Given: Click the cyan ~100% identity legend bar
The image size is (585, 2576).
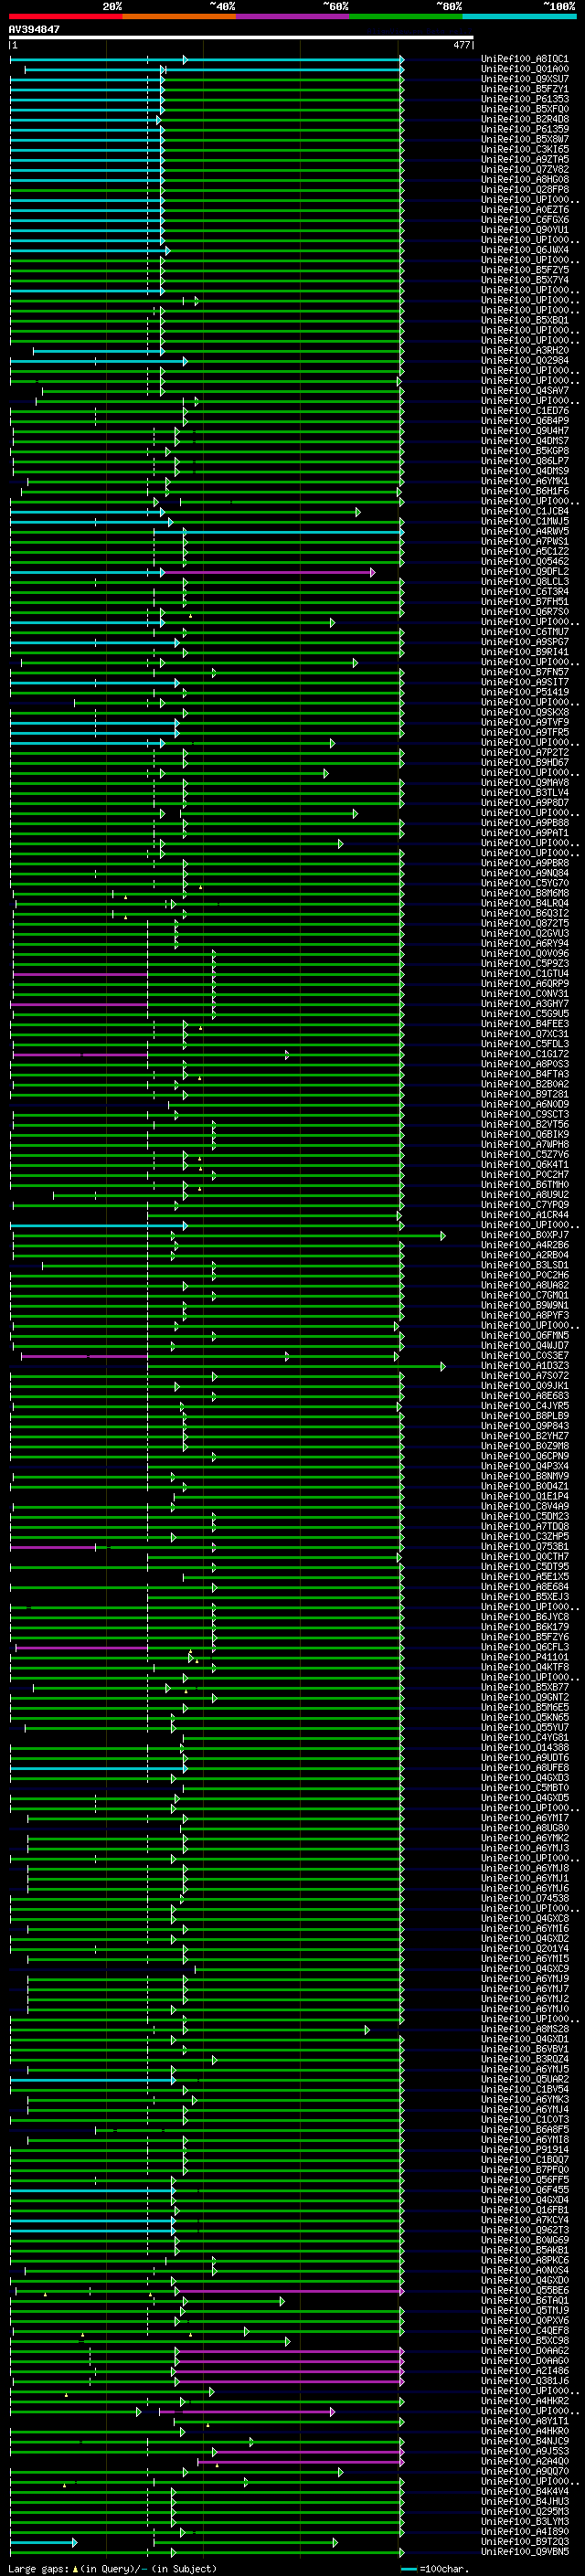Looking at the screenshot, I should [519, 16].
